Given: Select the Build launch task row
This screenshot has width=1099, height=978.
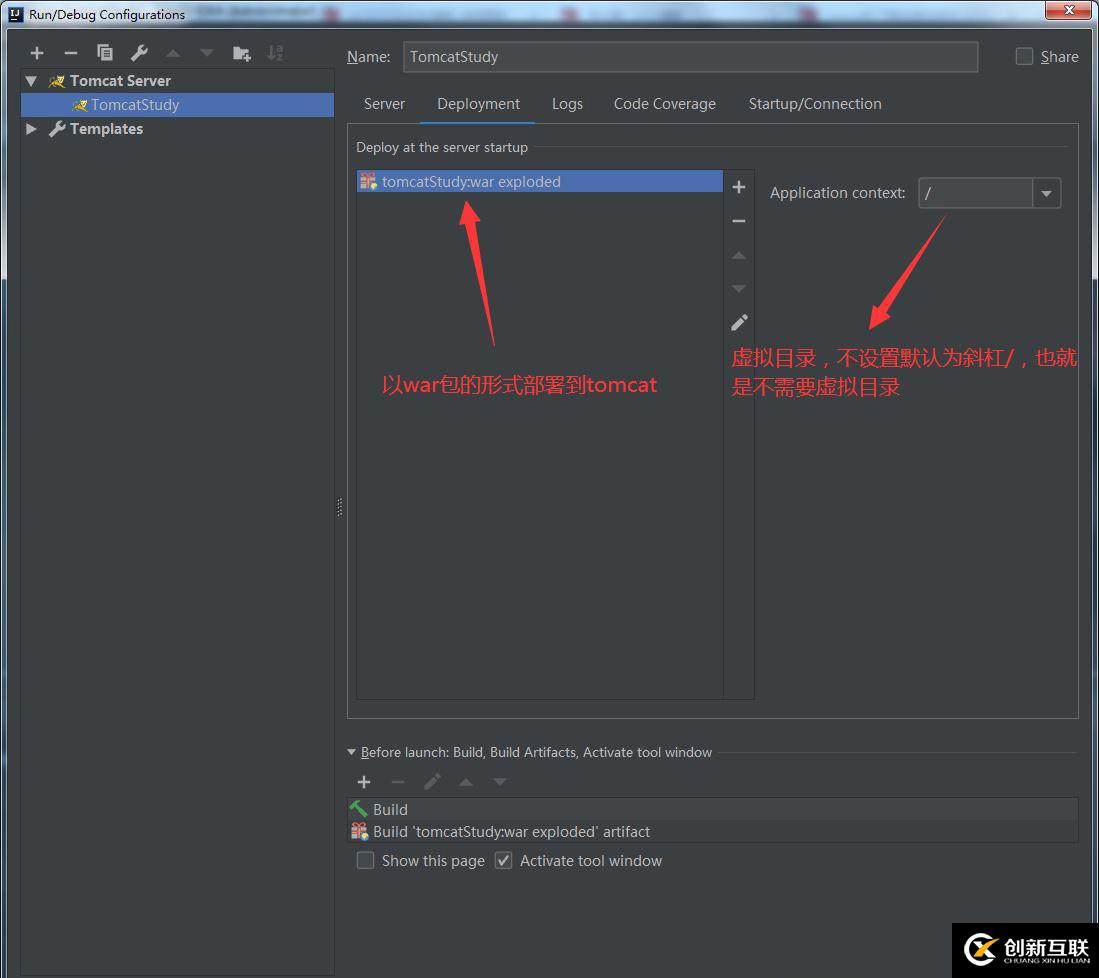Looking at the screenshot, I should pos(713,809).
